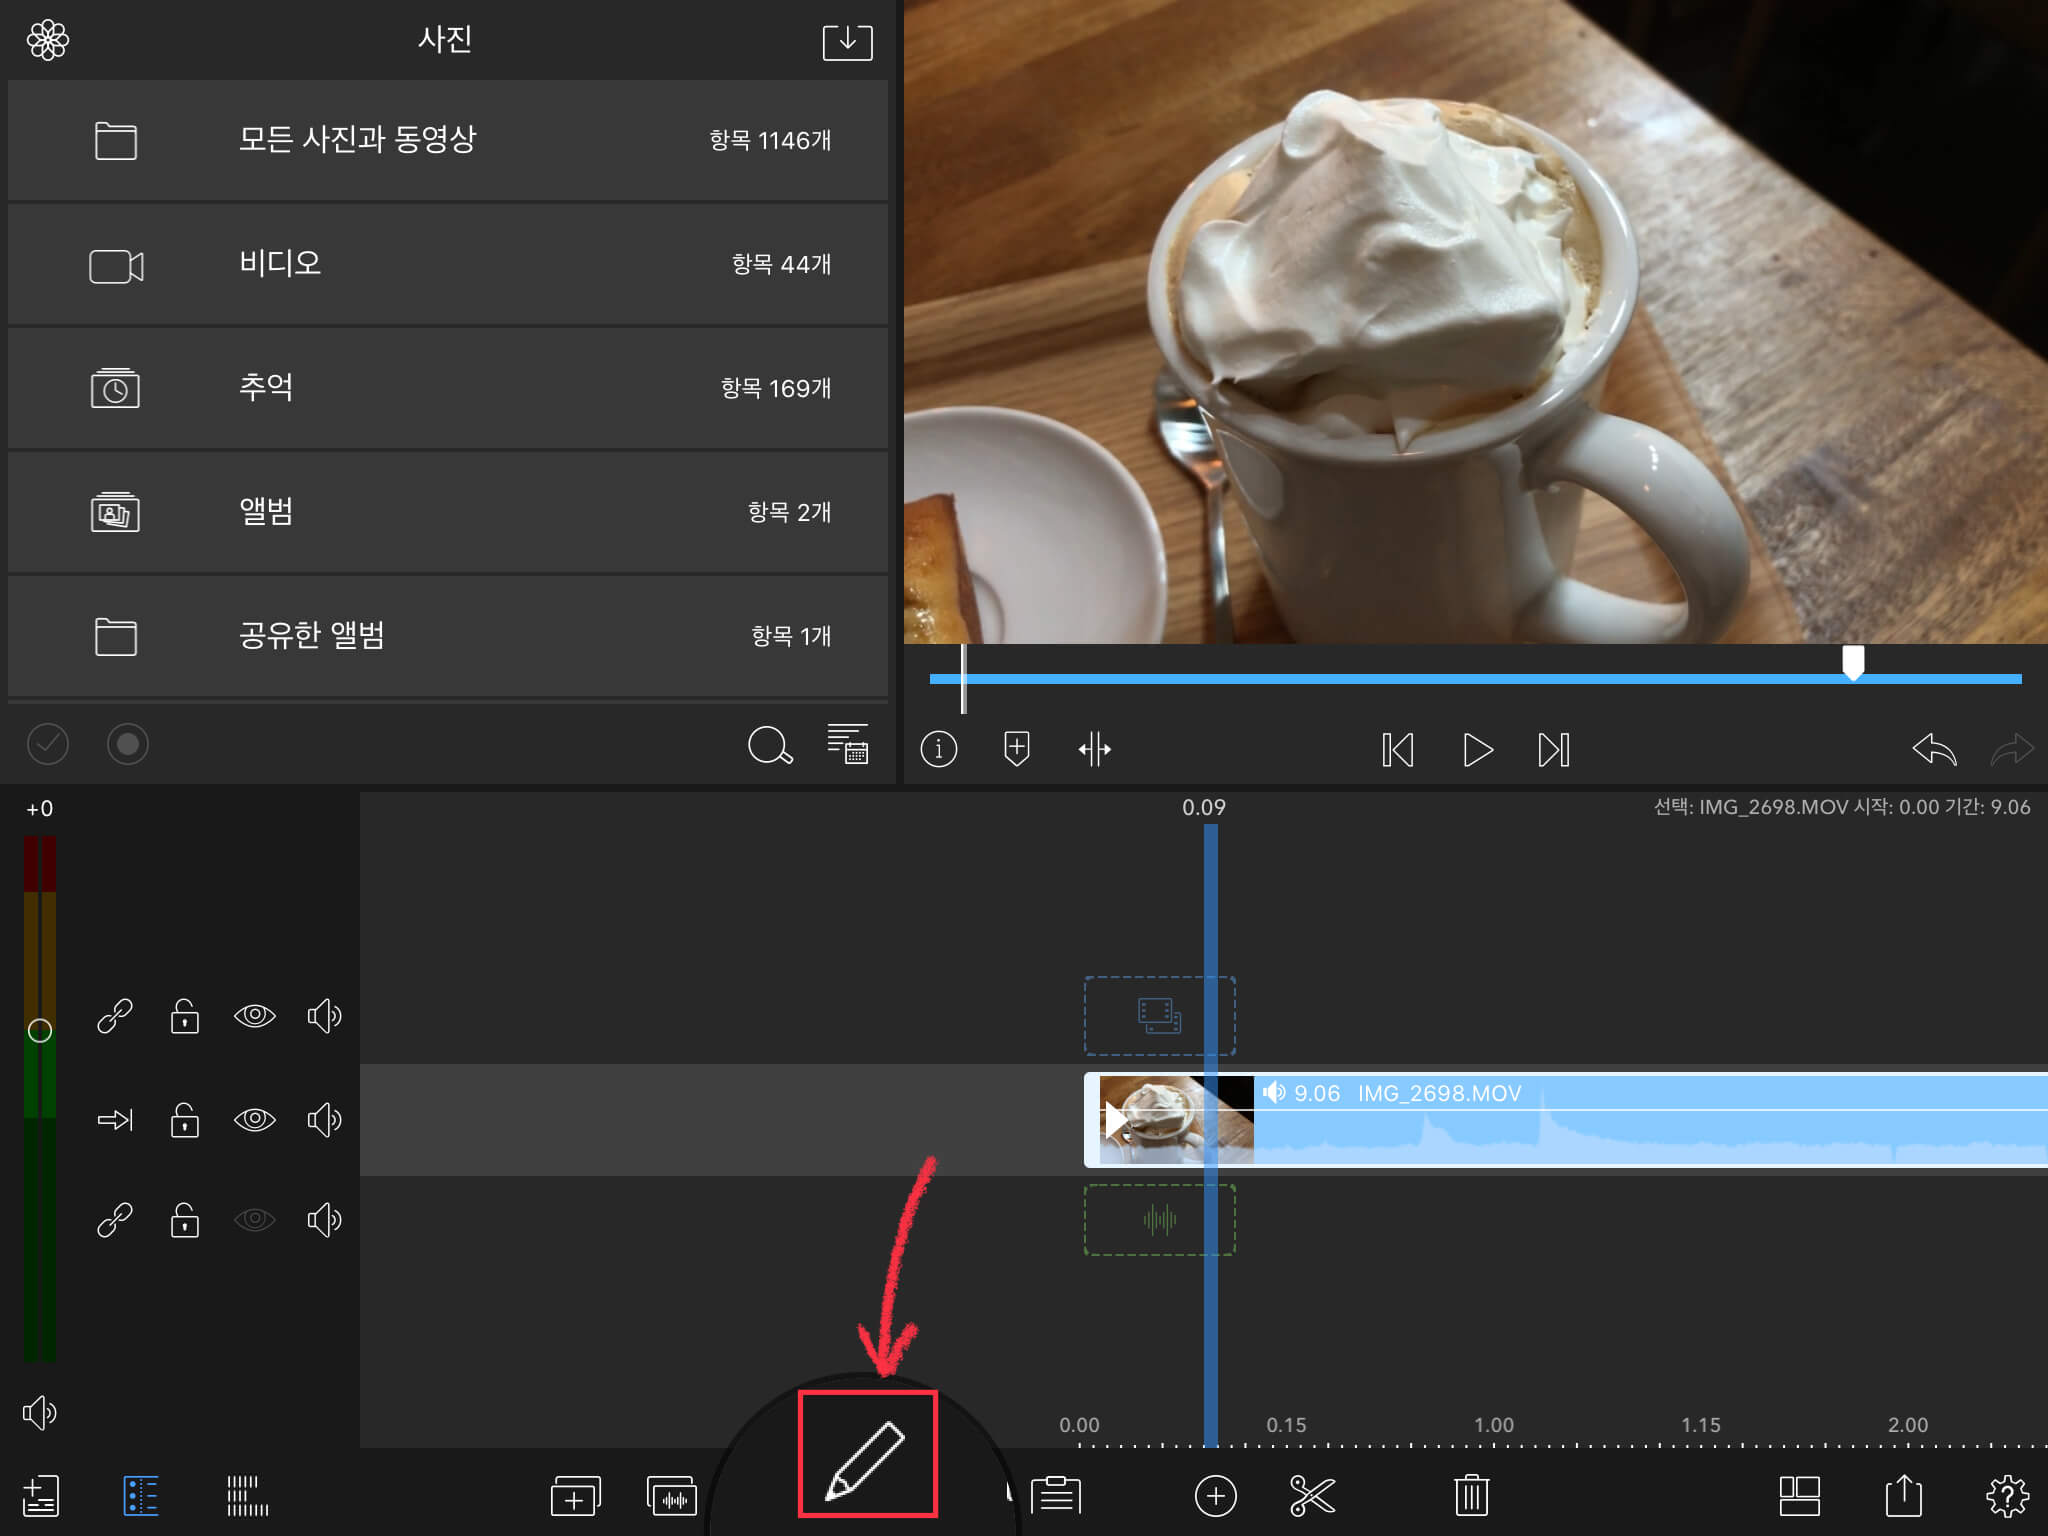Click the white handle on preview scrubber

(x=1853, y=661)
